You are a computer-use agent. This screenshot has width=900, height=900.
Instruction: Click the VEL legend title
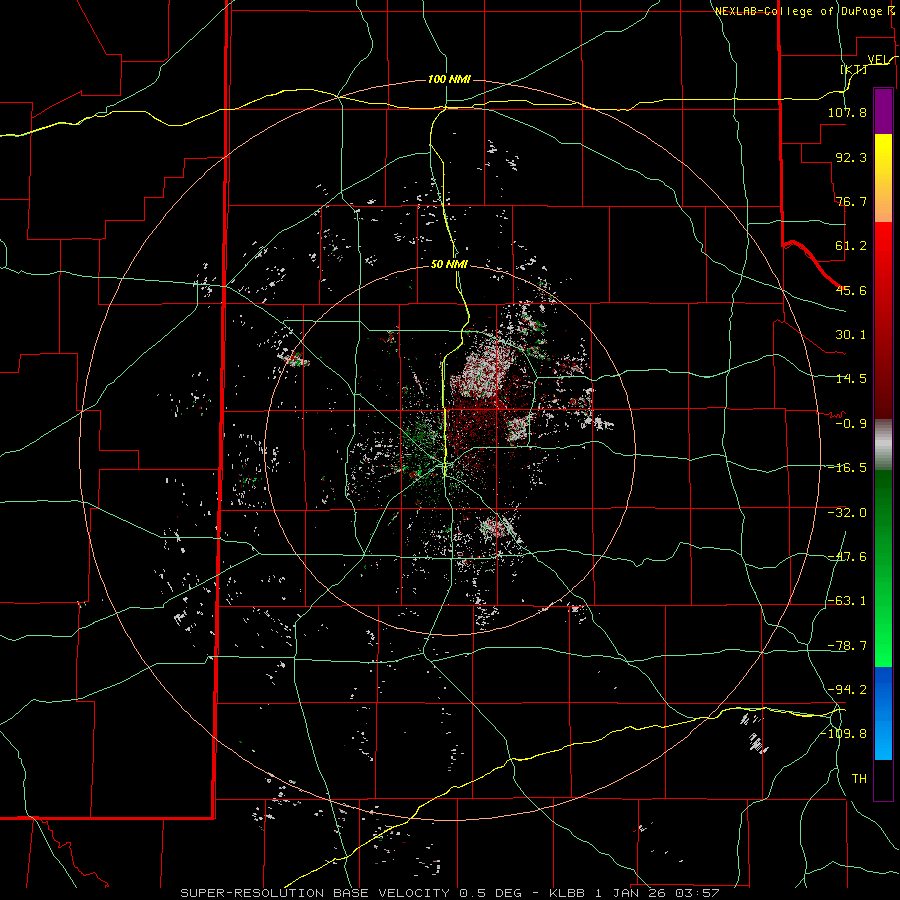pos(878,59)
